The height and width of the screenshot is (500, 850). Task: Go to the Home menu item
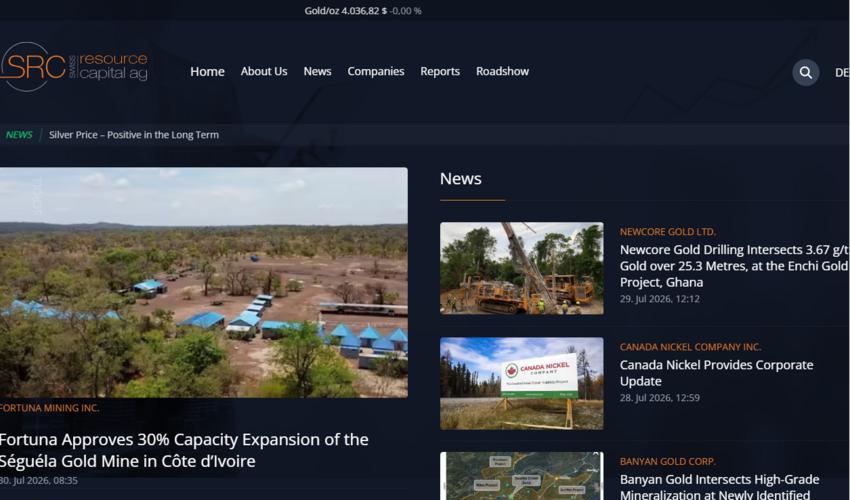click(x=207, y=72)
